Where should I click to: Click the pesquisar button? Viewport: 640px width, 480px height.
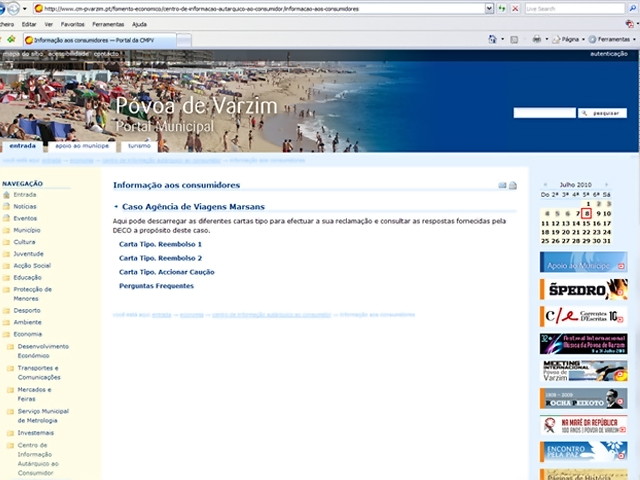coord(602,113)
